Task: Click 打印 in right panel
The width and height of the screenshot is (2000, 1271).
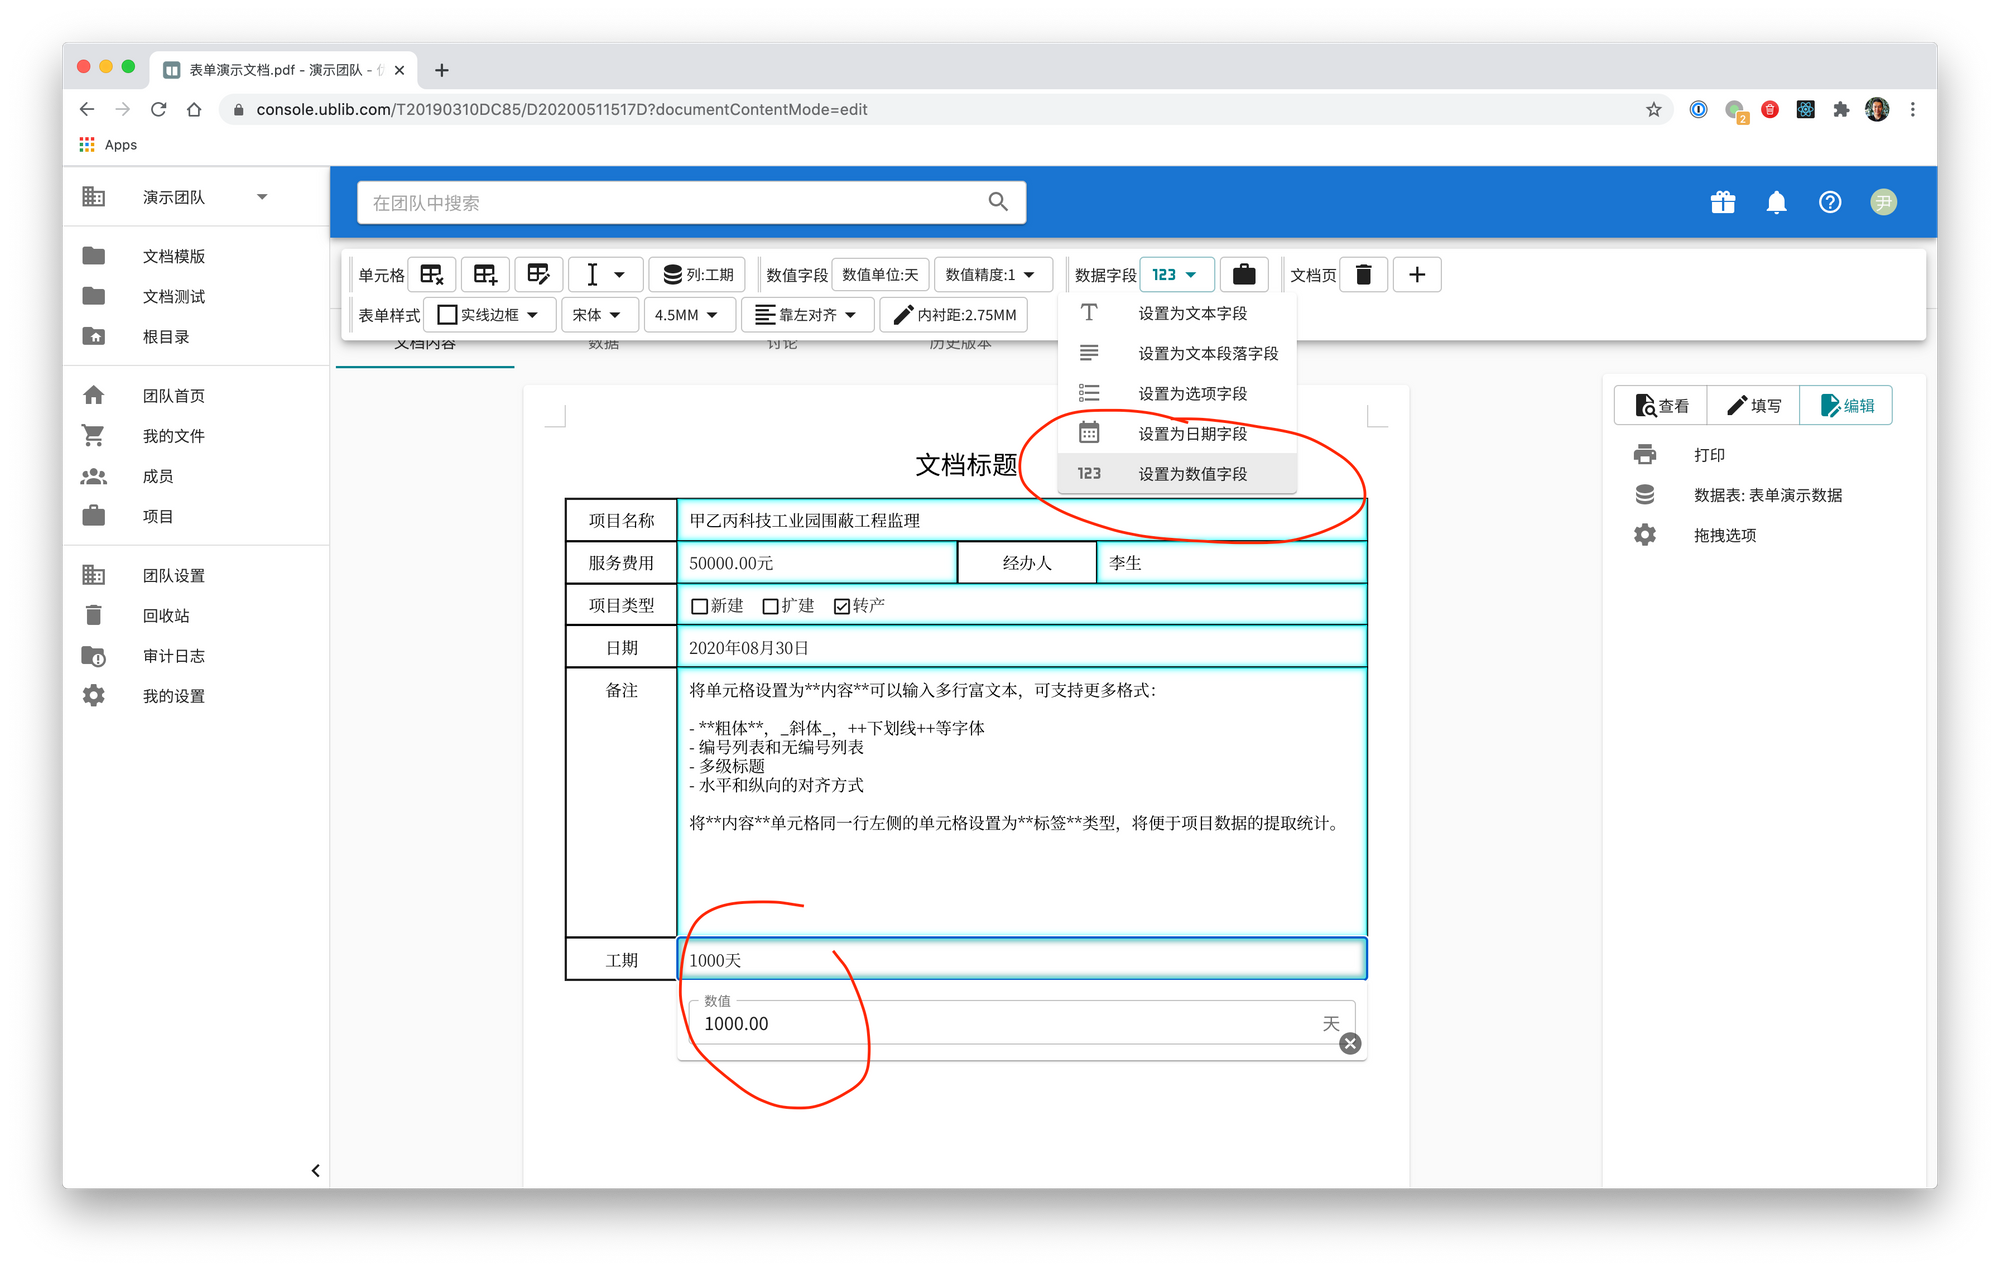Action: 1709,455
